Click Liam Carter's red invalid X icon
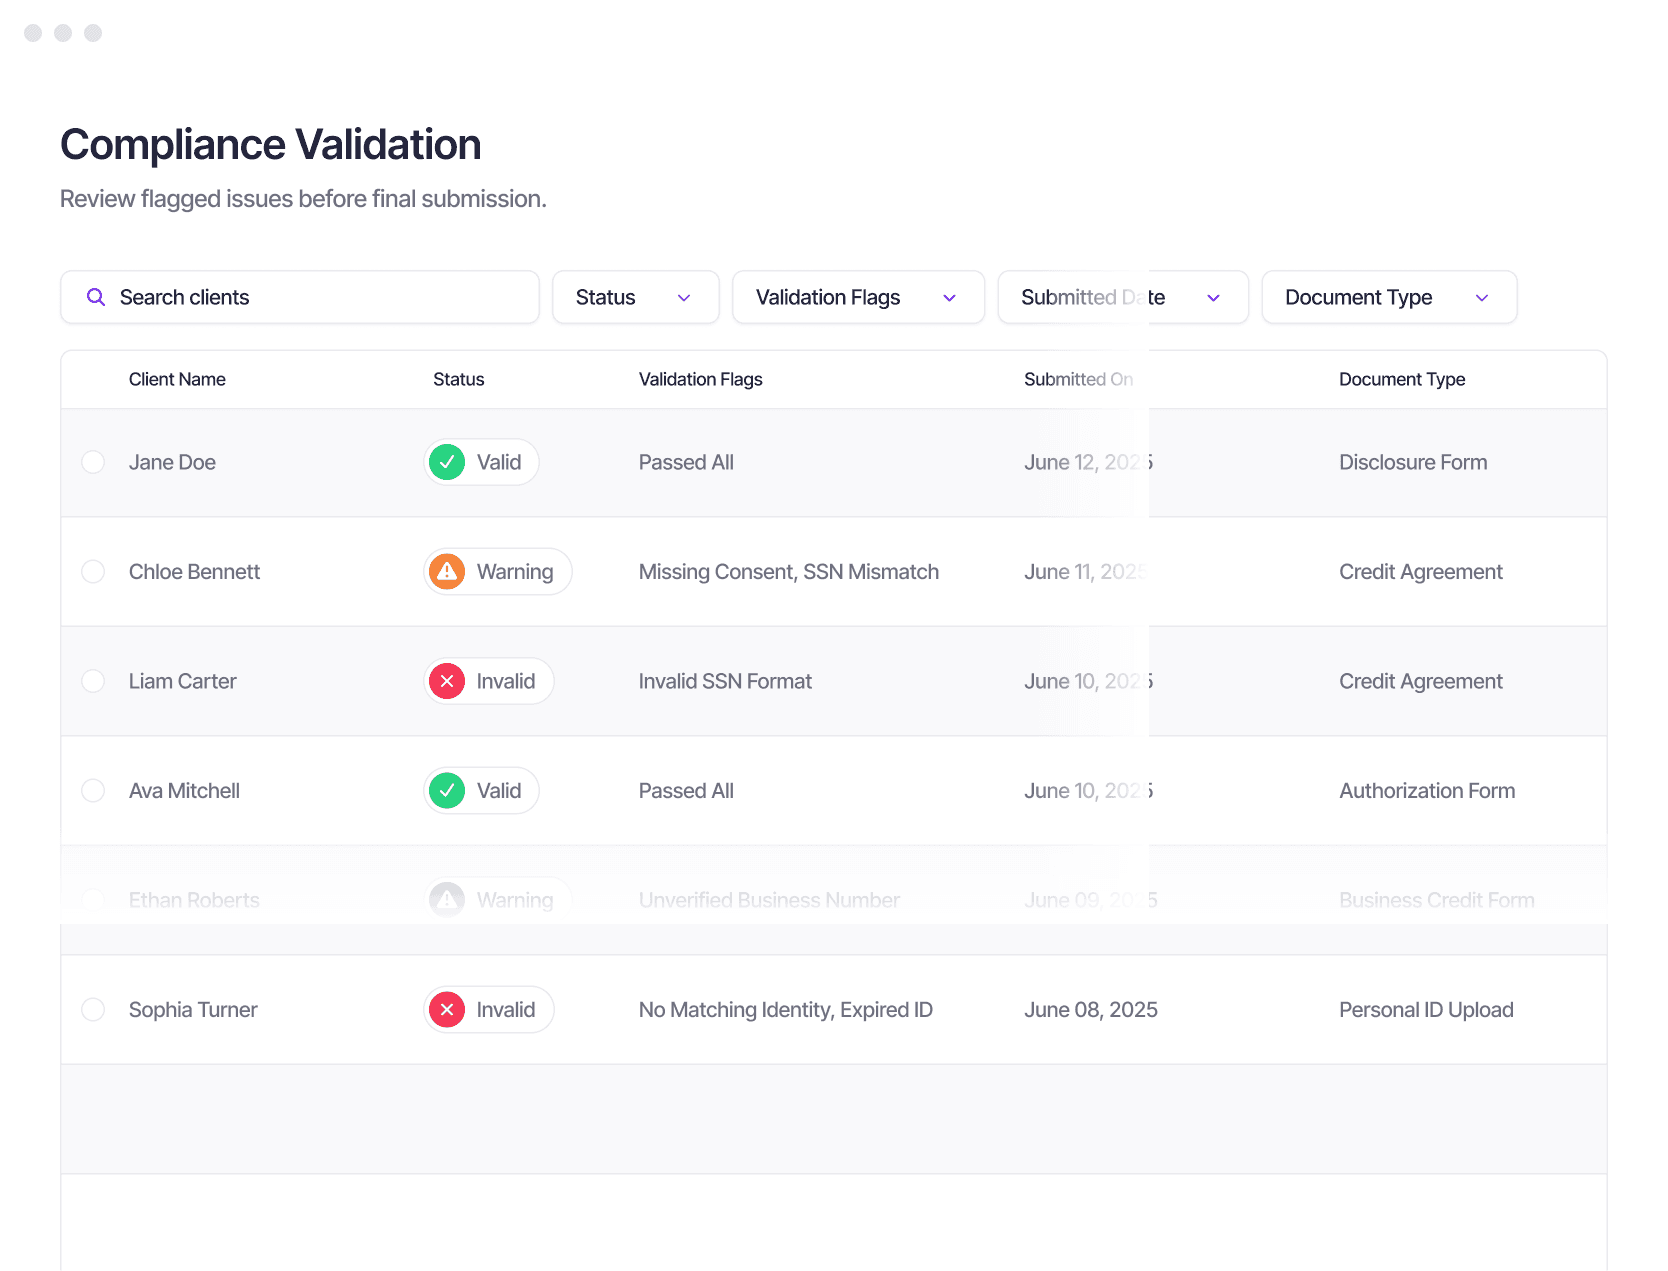This screenshot has width=1668, height=1271. coord(447,681)
